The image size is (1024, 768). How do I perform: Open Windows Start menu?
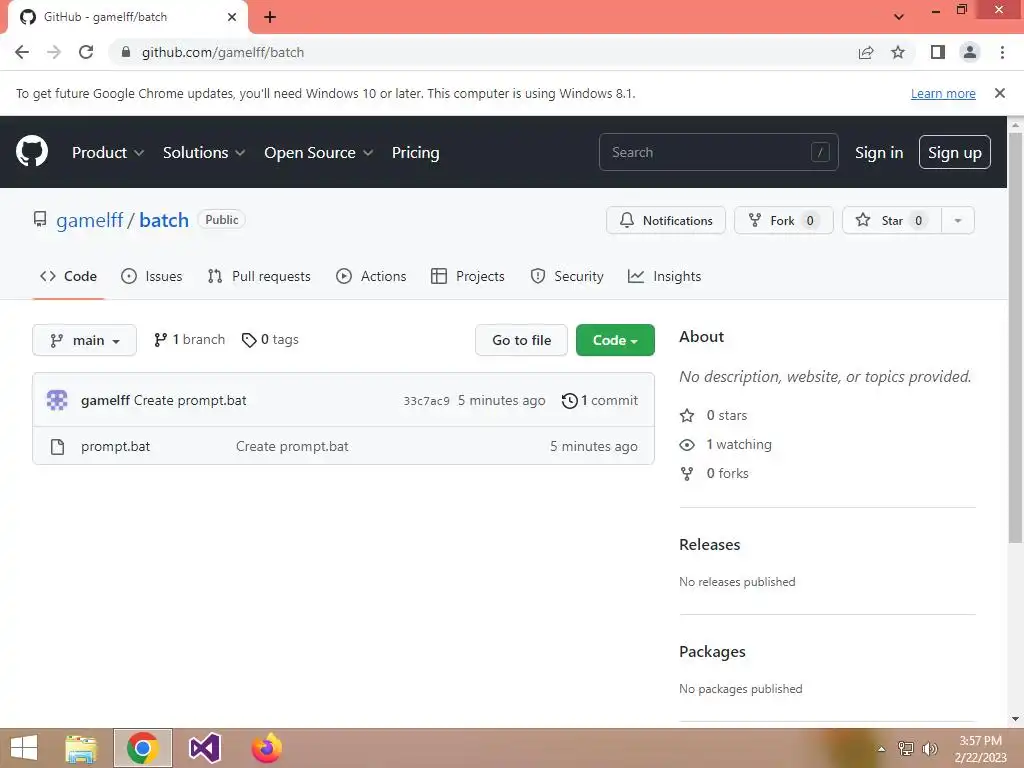24,748
